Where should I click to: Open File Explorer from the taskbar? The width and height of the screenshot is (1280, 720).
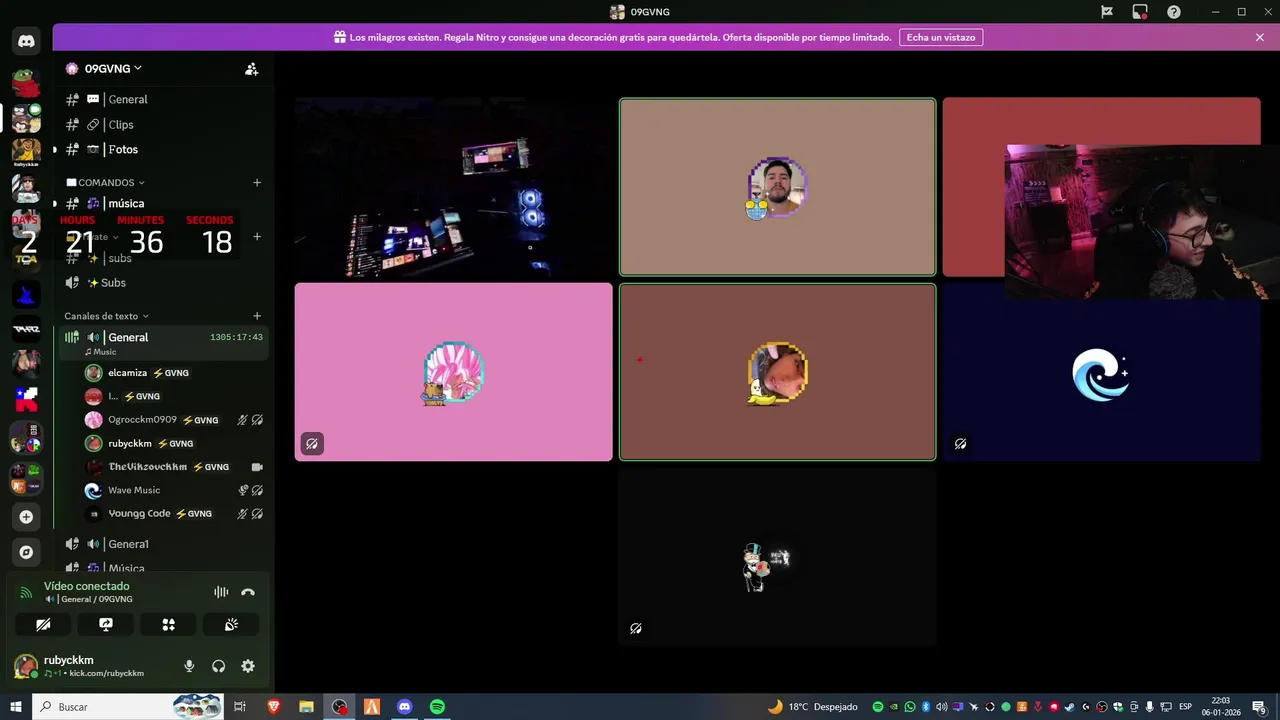(307, 707)
